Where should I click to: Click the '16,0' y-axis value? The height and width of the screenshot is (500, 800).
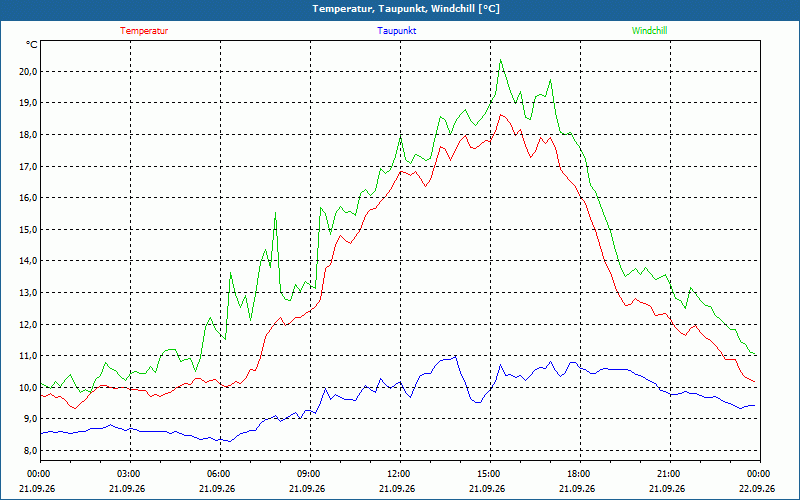(x=29, y=198)
